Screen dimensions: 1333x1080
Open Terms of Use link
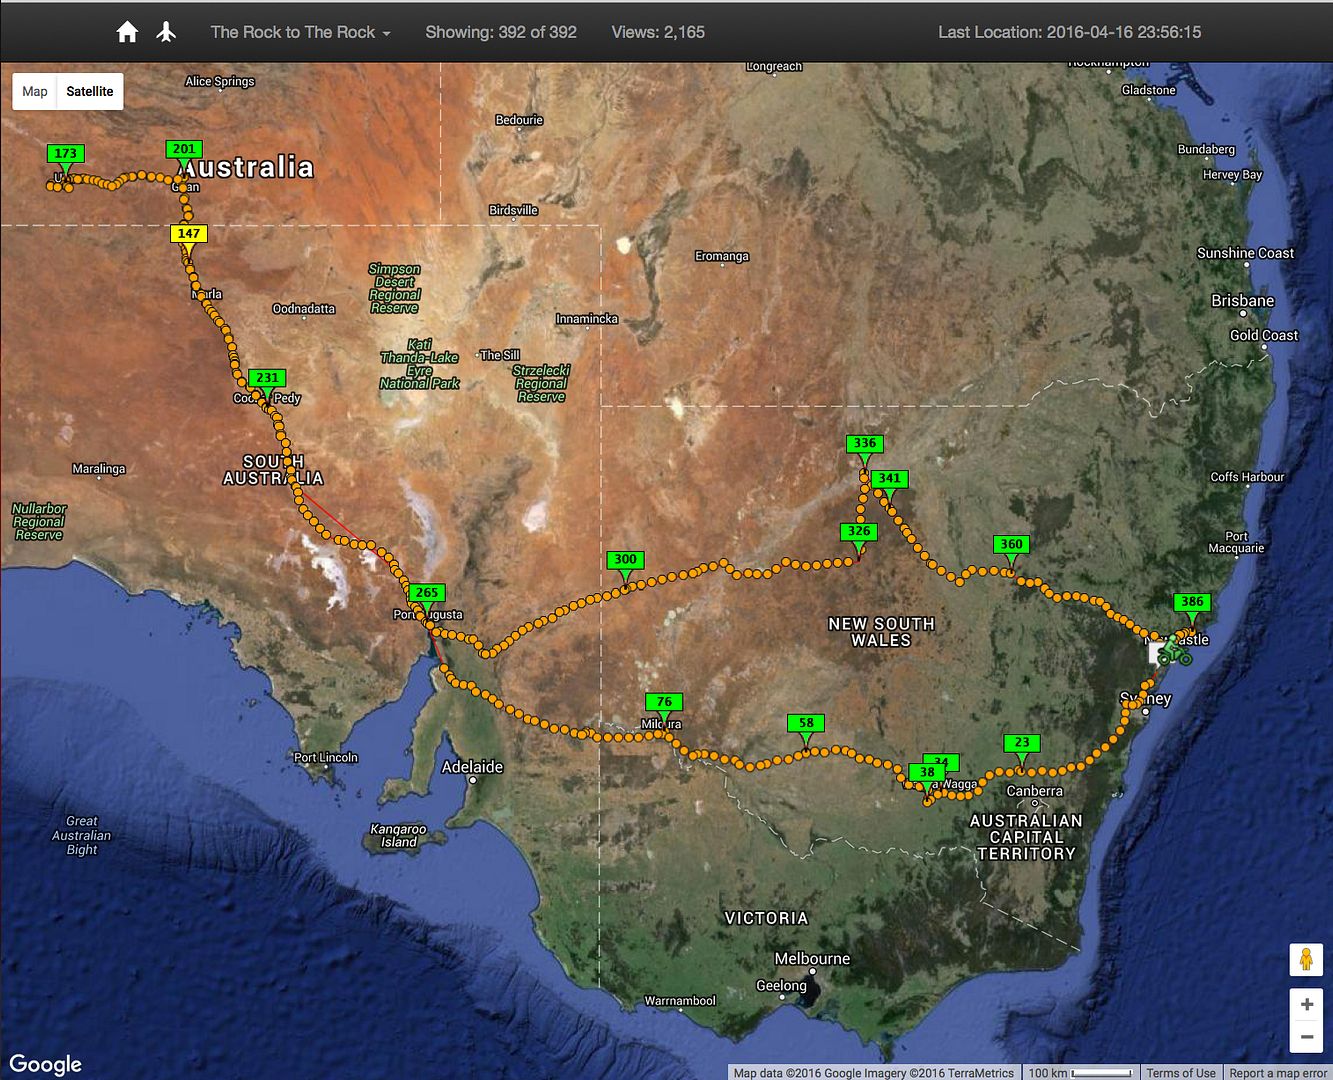[1181, 1073]
